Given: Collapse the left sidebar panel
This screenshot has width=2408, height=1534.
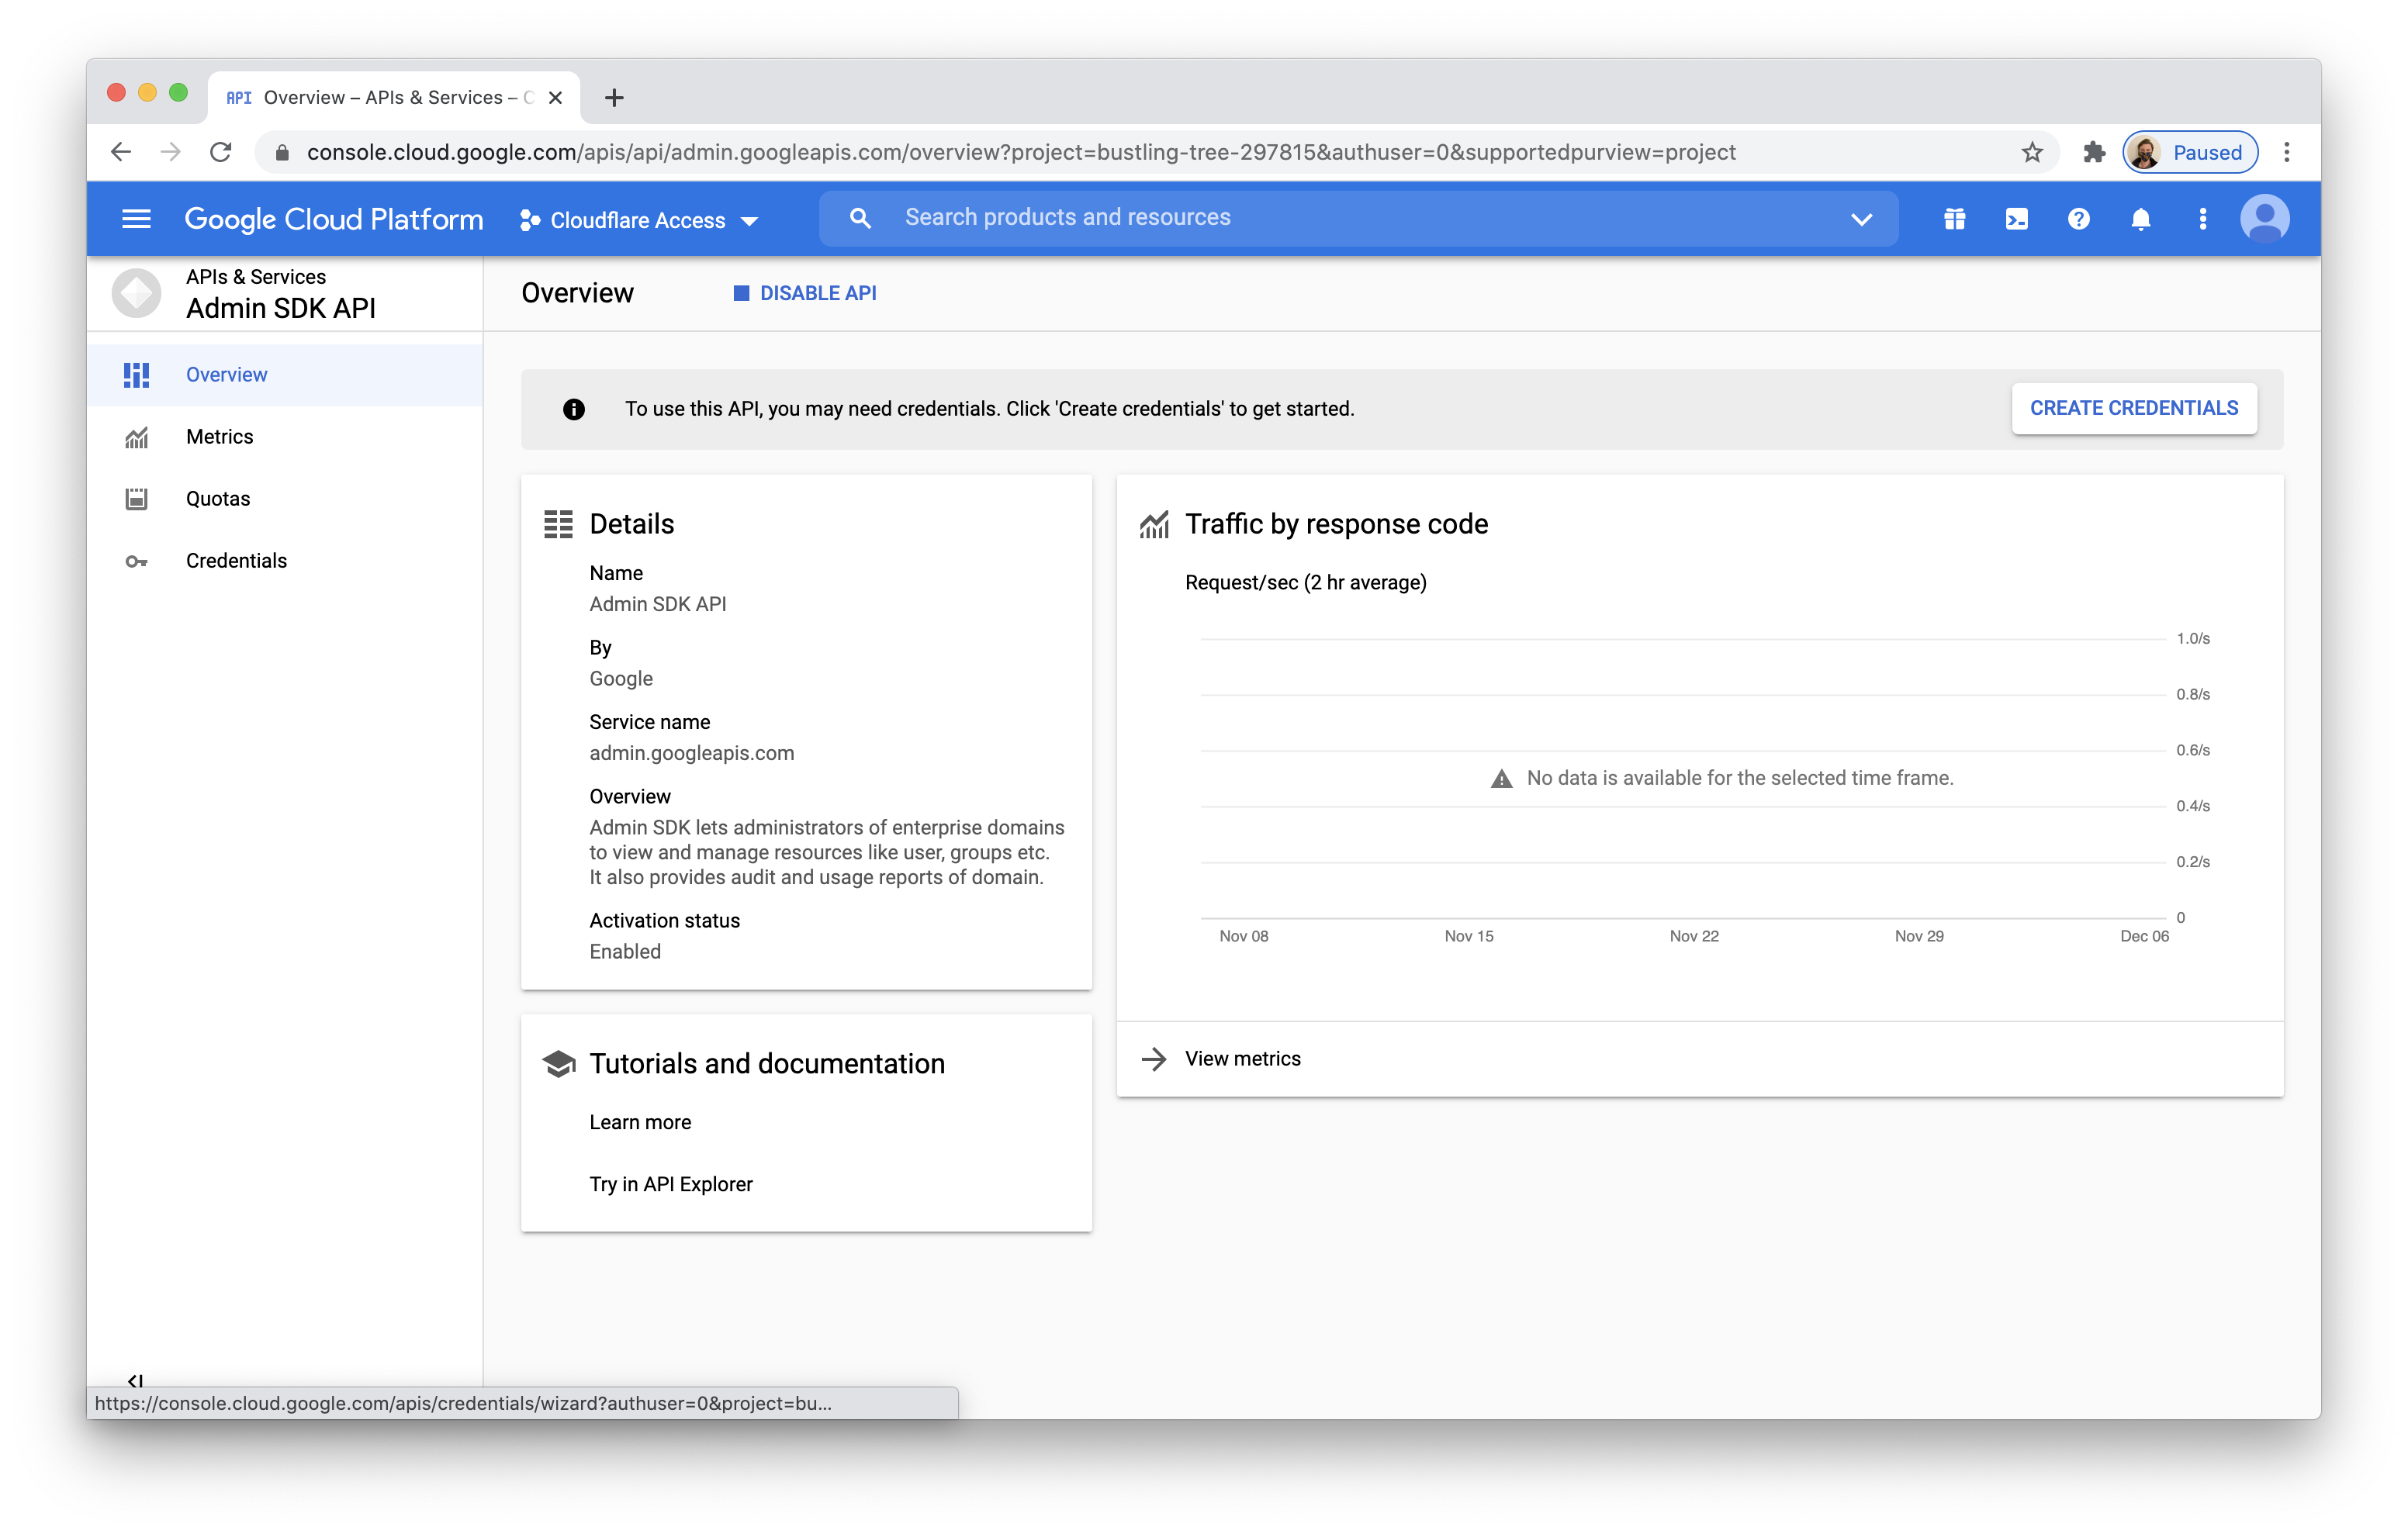Looking at the screenshot, I should pyautogui.click(x=136, y=1380).
